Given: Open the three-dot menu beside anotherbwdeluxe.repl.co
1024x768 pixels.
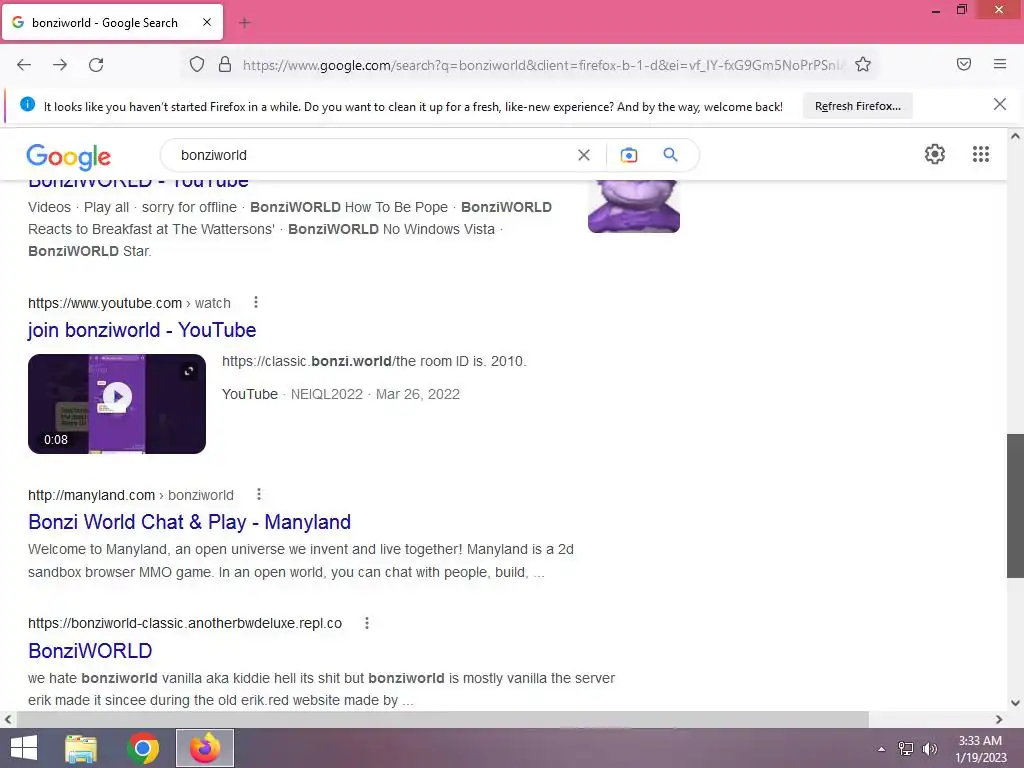Looking at the screenshot, I should [367, 623].
